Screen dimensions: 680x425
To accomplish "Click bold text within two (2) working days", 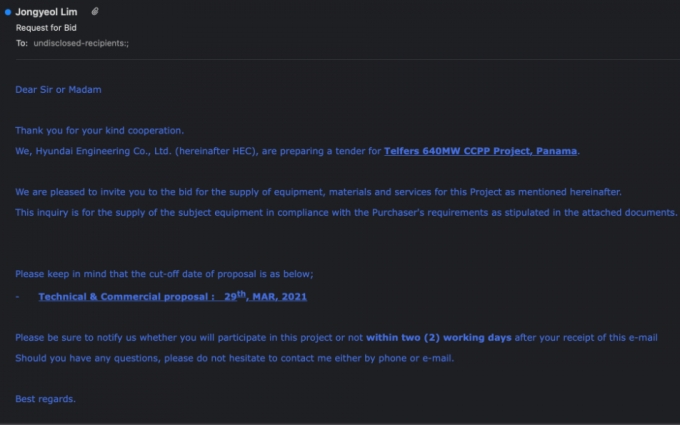I will click(x=439, y=337).
